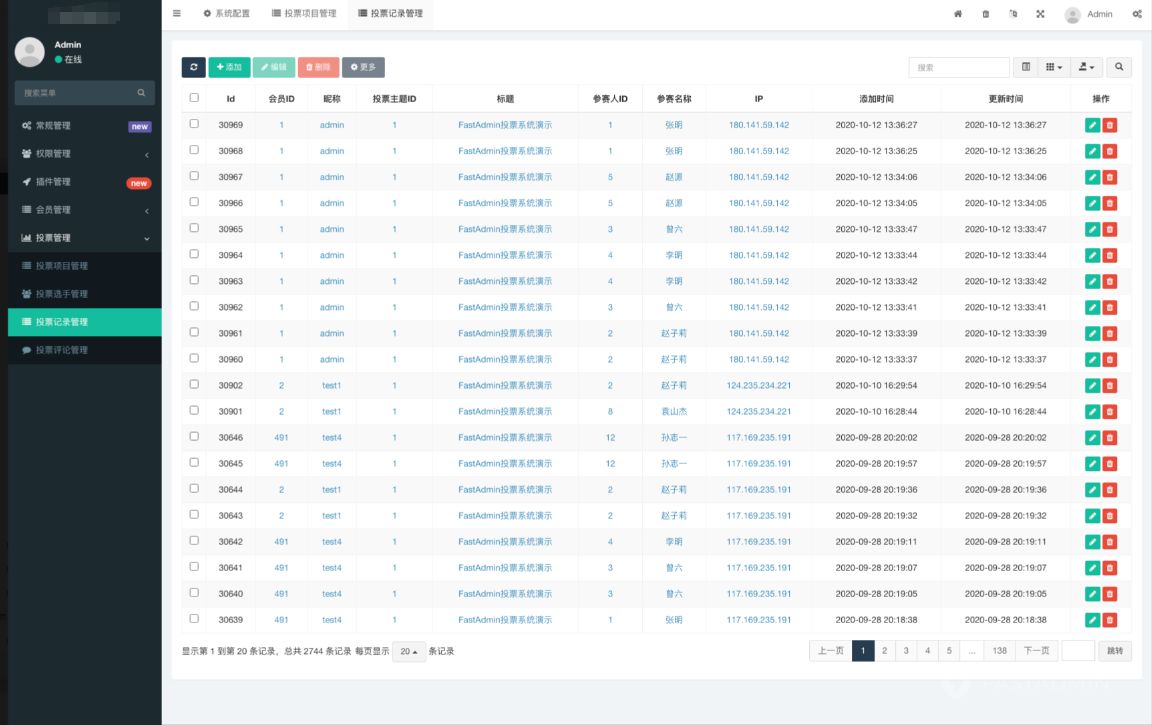
Task: Click nickname link test4 in row 30646
Action: point(331,438)
